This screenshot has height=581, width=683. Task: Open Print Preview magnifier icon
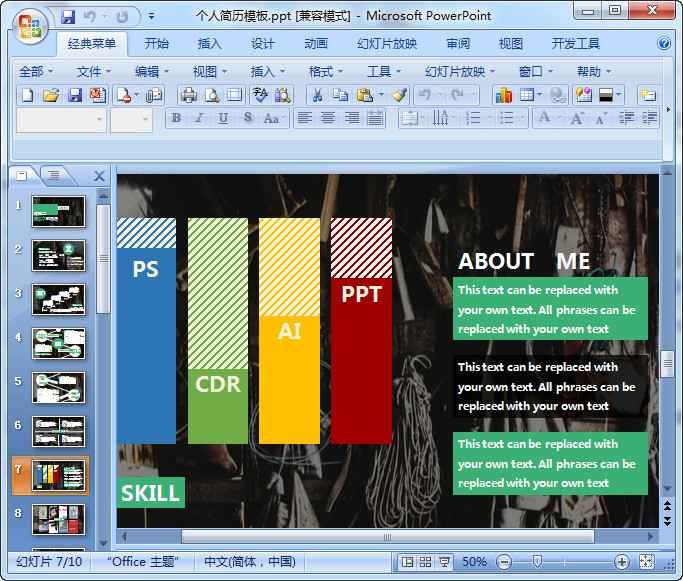coord(212,95)
